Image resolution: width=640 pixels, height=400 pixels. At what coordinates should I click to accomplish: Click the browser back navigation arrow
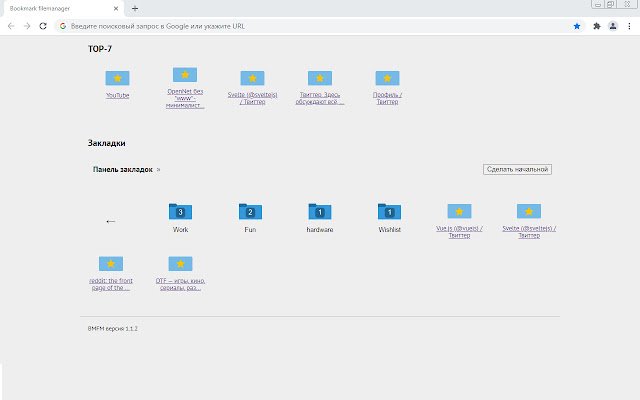click(11, 26)
